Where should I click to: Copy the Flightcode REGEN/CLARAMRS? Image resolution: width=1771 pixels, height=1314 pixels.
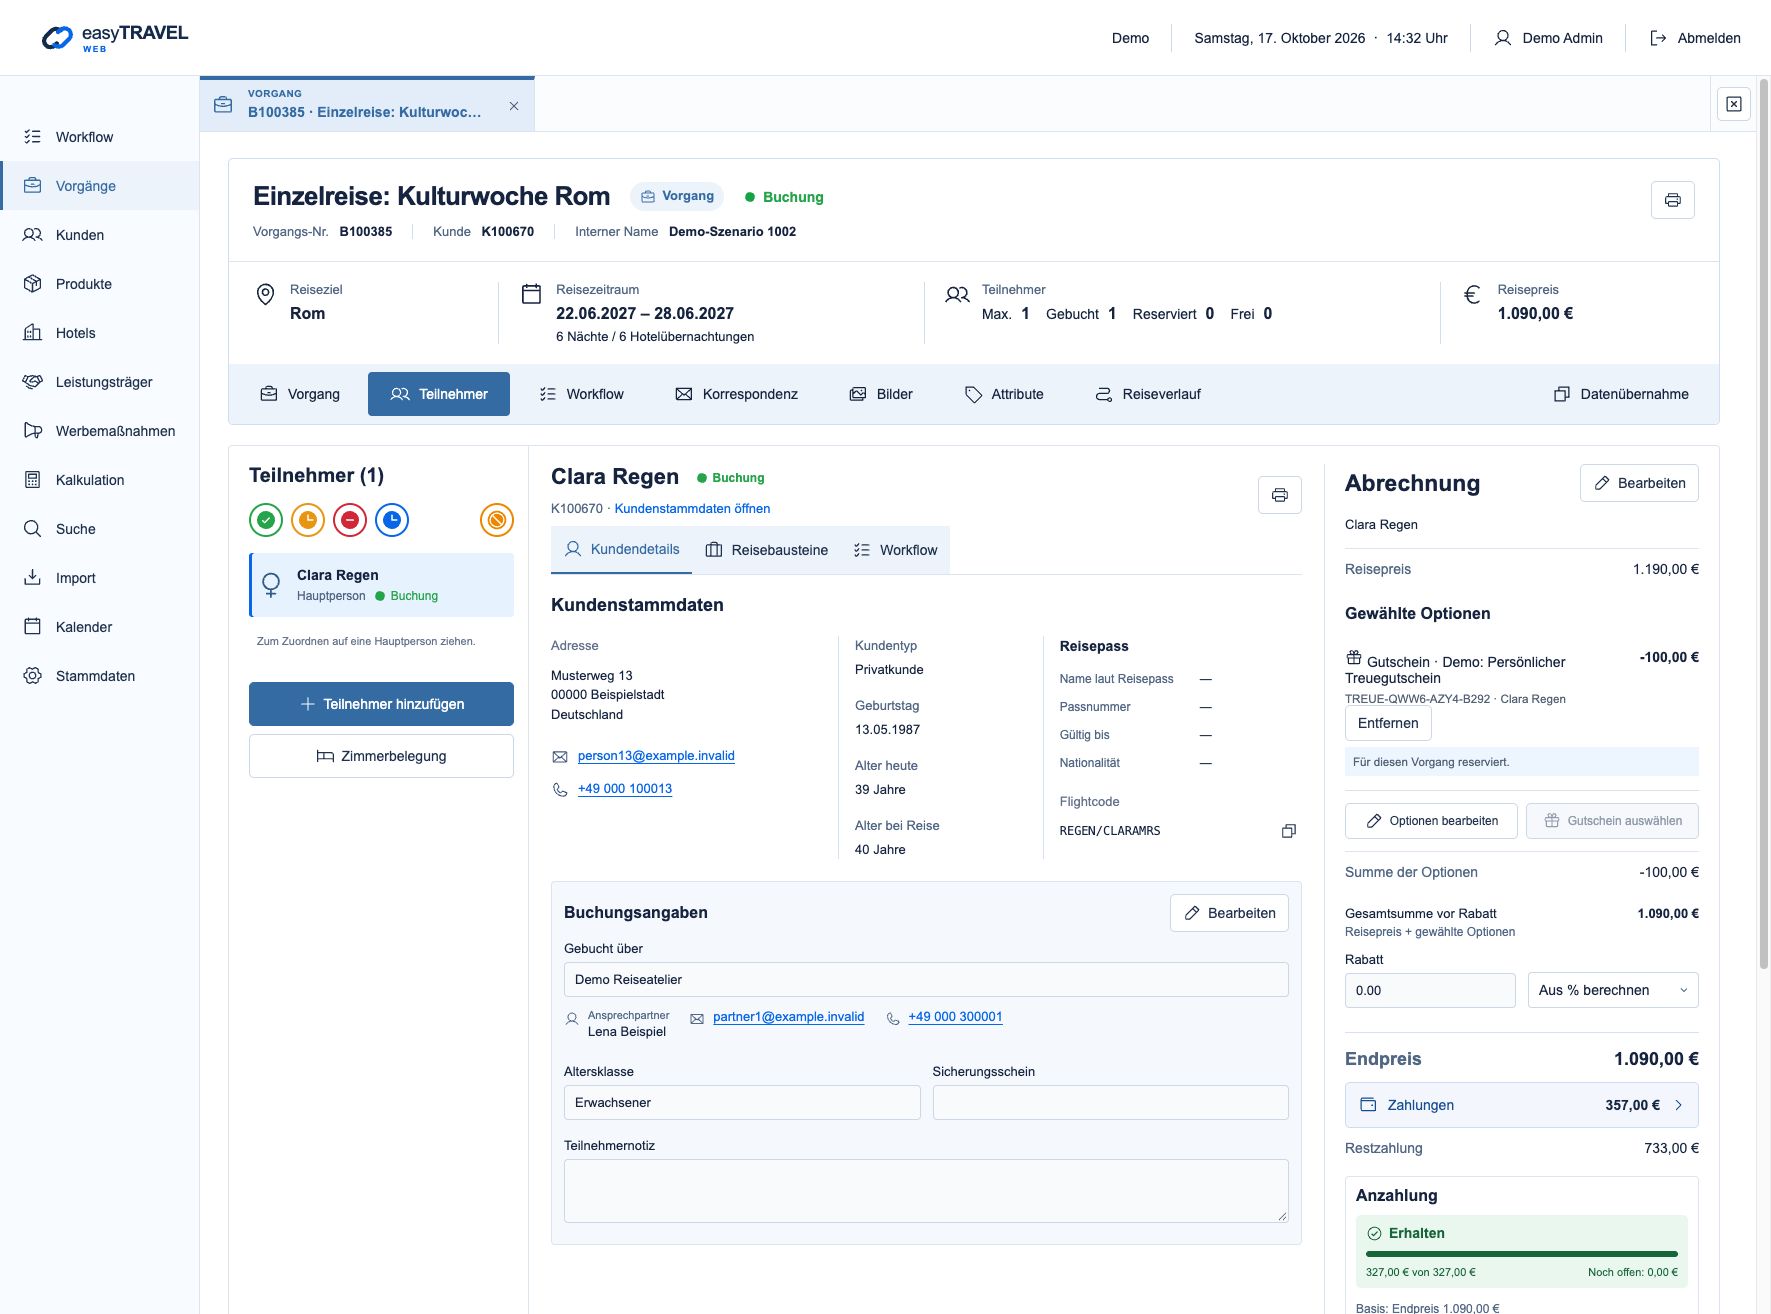(x=1289, y=831)
